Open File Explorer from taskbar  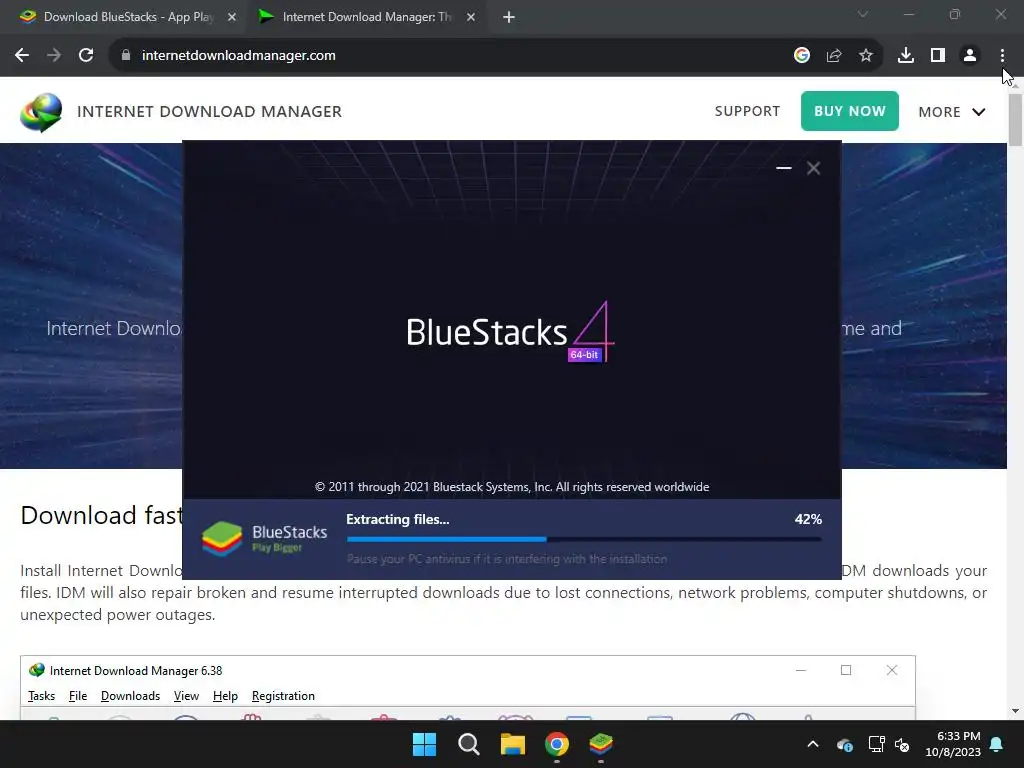[x=513, y=744]
